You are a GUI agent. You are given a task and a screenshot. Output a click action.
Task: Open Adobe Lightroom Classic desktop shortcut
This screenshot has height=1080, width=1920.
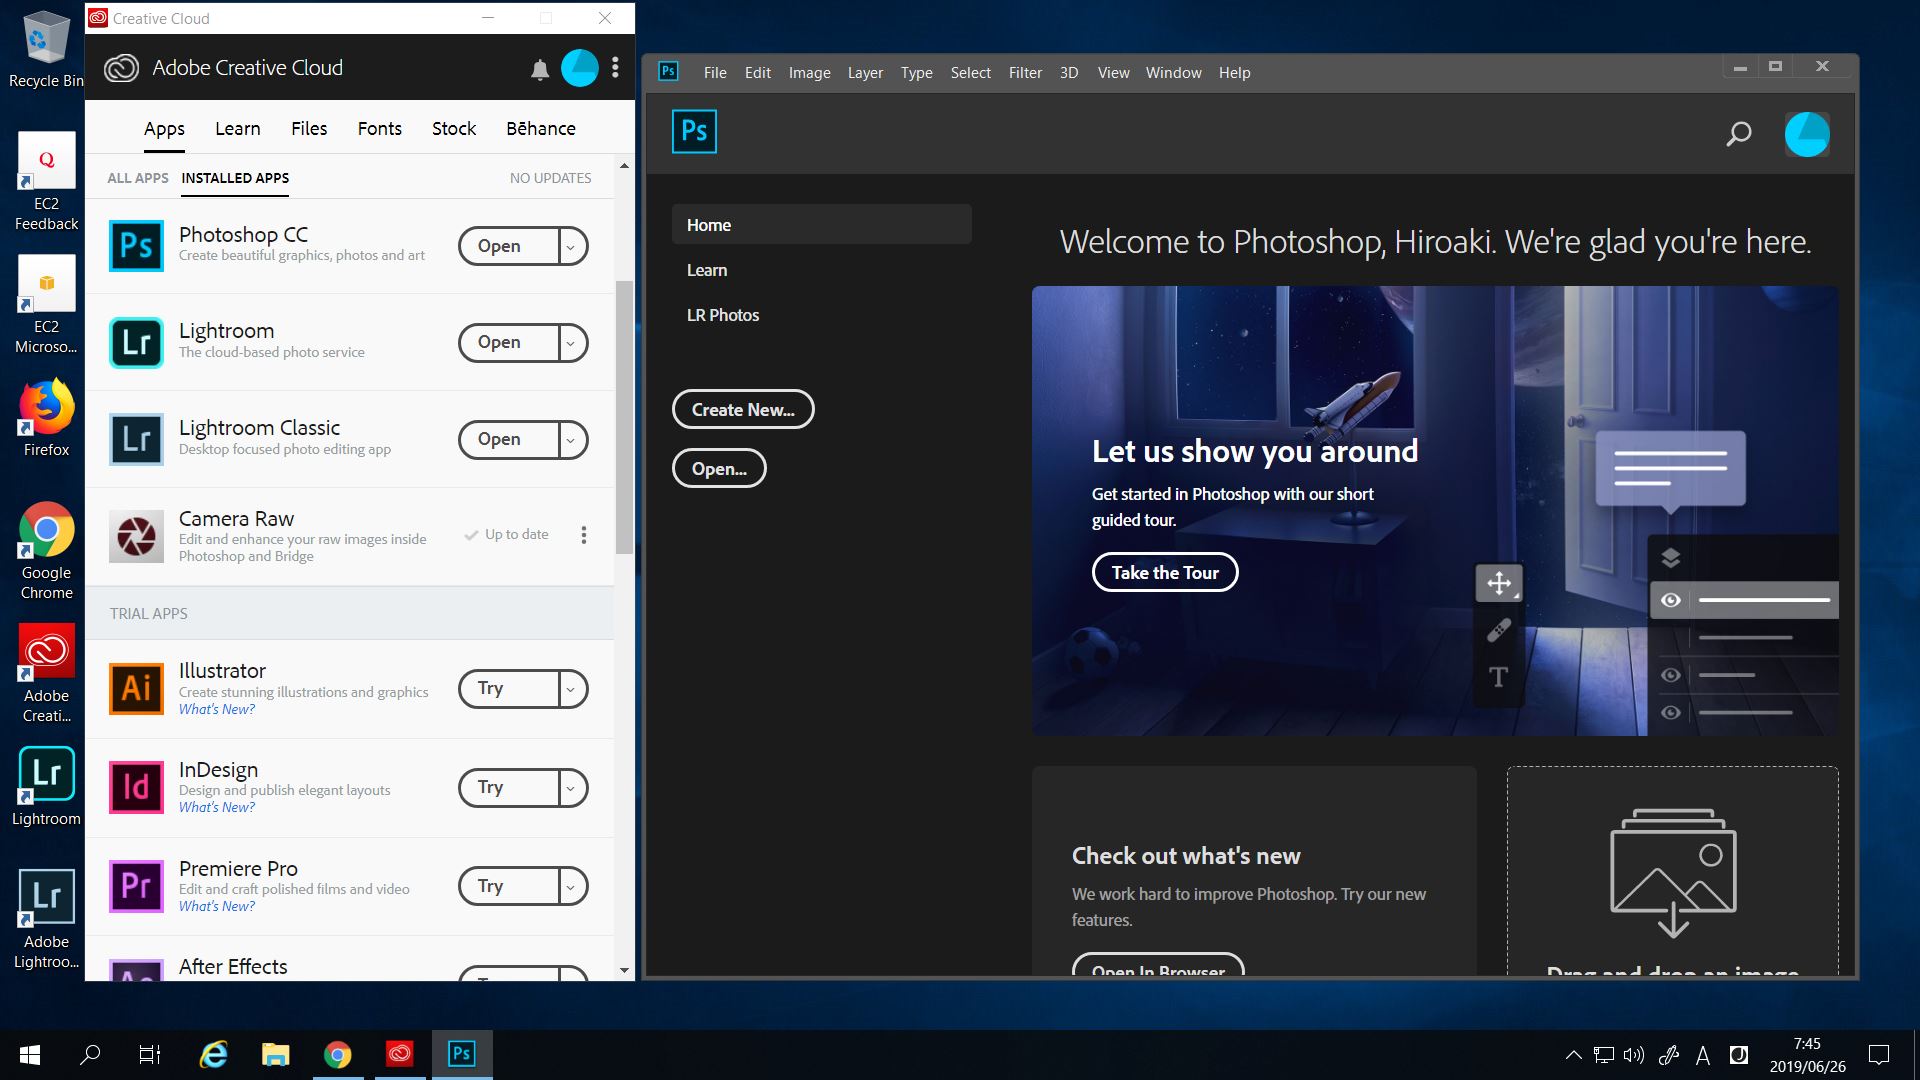click(46, 920)
